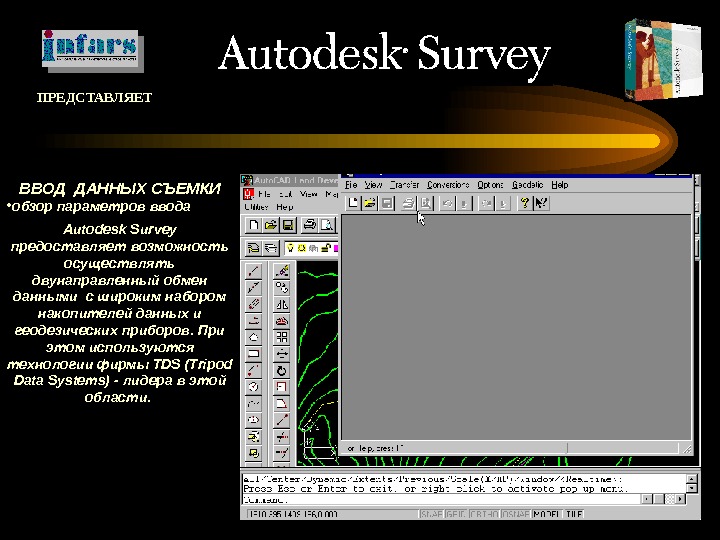Open the Conversions menu
Image resolution: width=720 pixels, height=540 pixels.
point(448,185)
